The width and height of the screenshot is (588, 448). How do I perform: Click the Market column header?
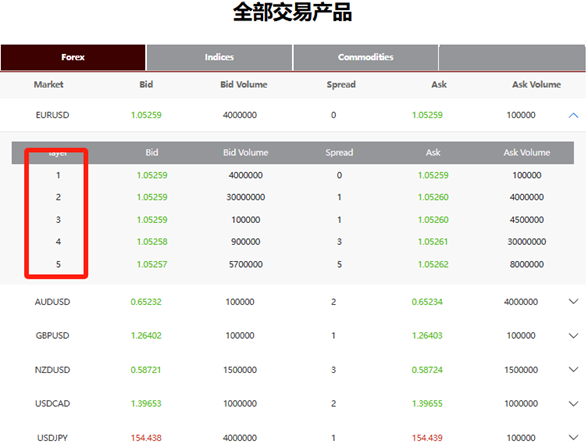tap(49, 85)
